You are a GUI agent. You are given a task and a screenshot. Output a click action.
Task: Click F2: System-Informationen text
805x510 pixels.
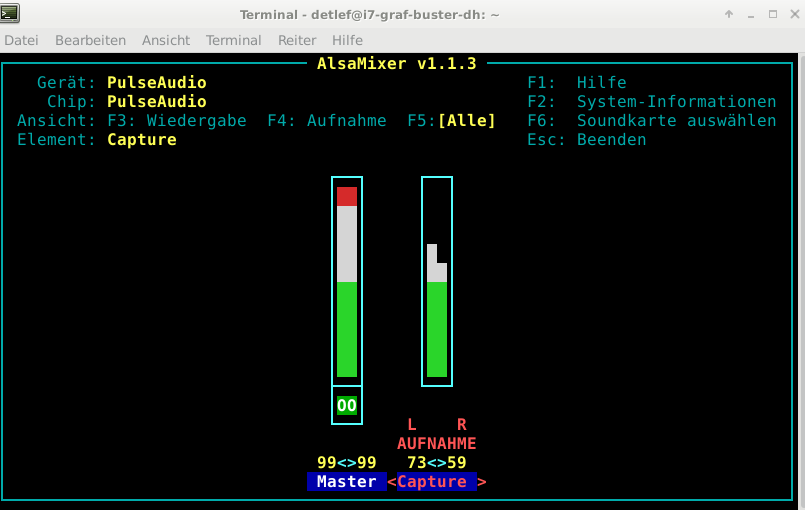coord(652,102)
